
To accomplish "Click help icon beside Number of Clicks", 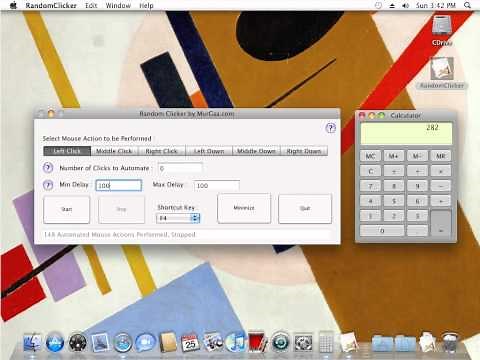I will [x=48, y=167].
